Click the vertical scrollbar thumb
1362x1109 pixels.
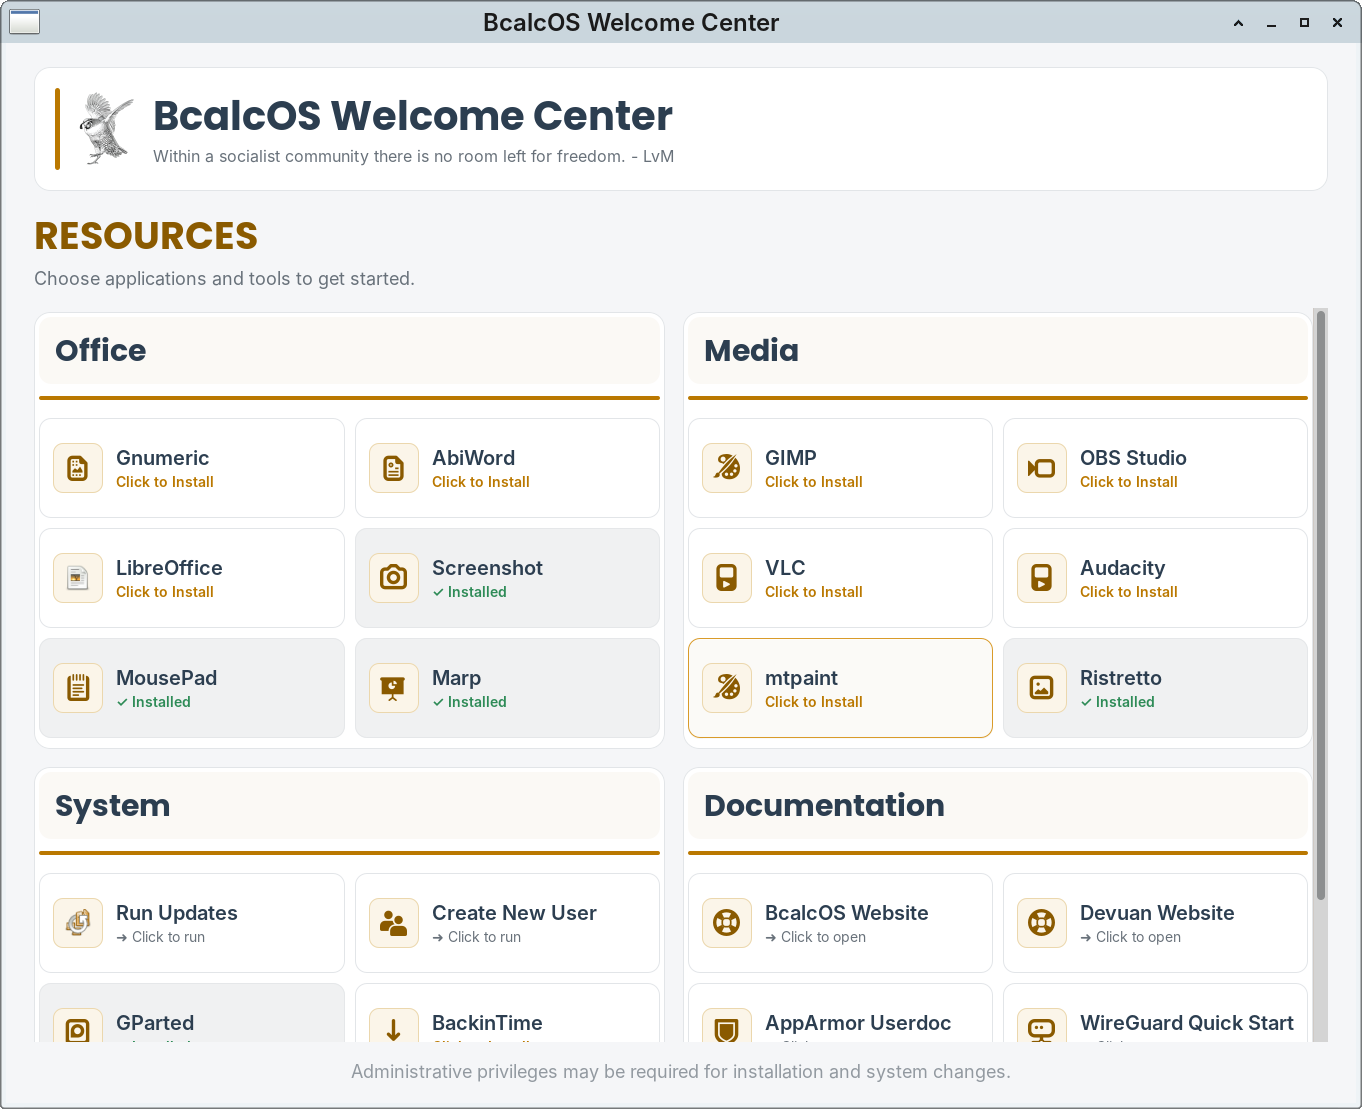1320,605
